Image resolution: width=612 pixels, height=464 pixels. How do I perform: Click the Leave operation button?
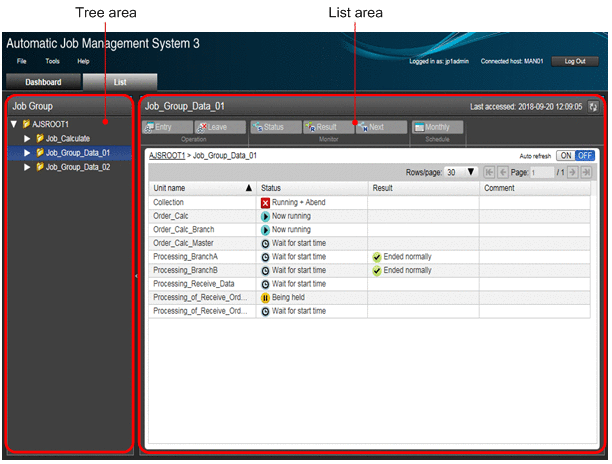[x=220, y=127]
